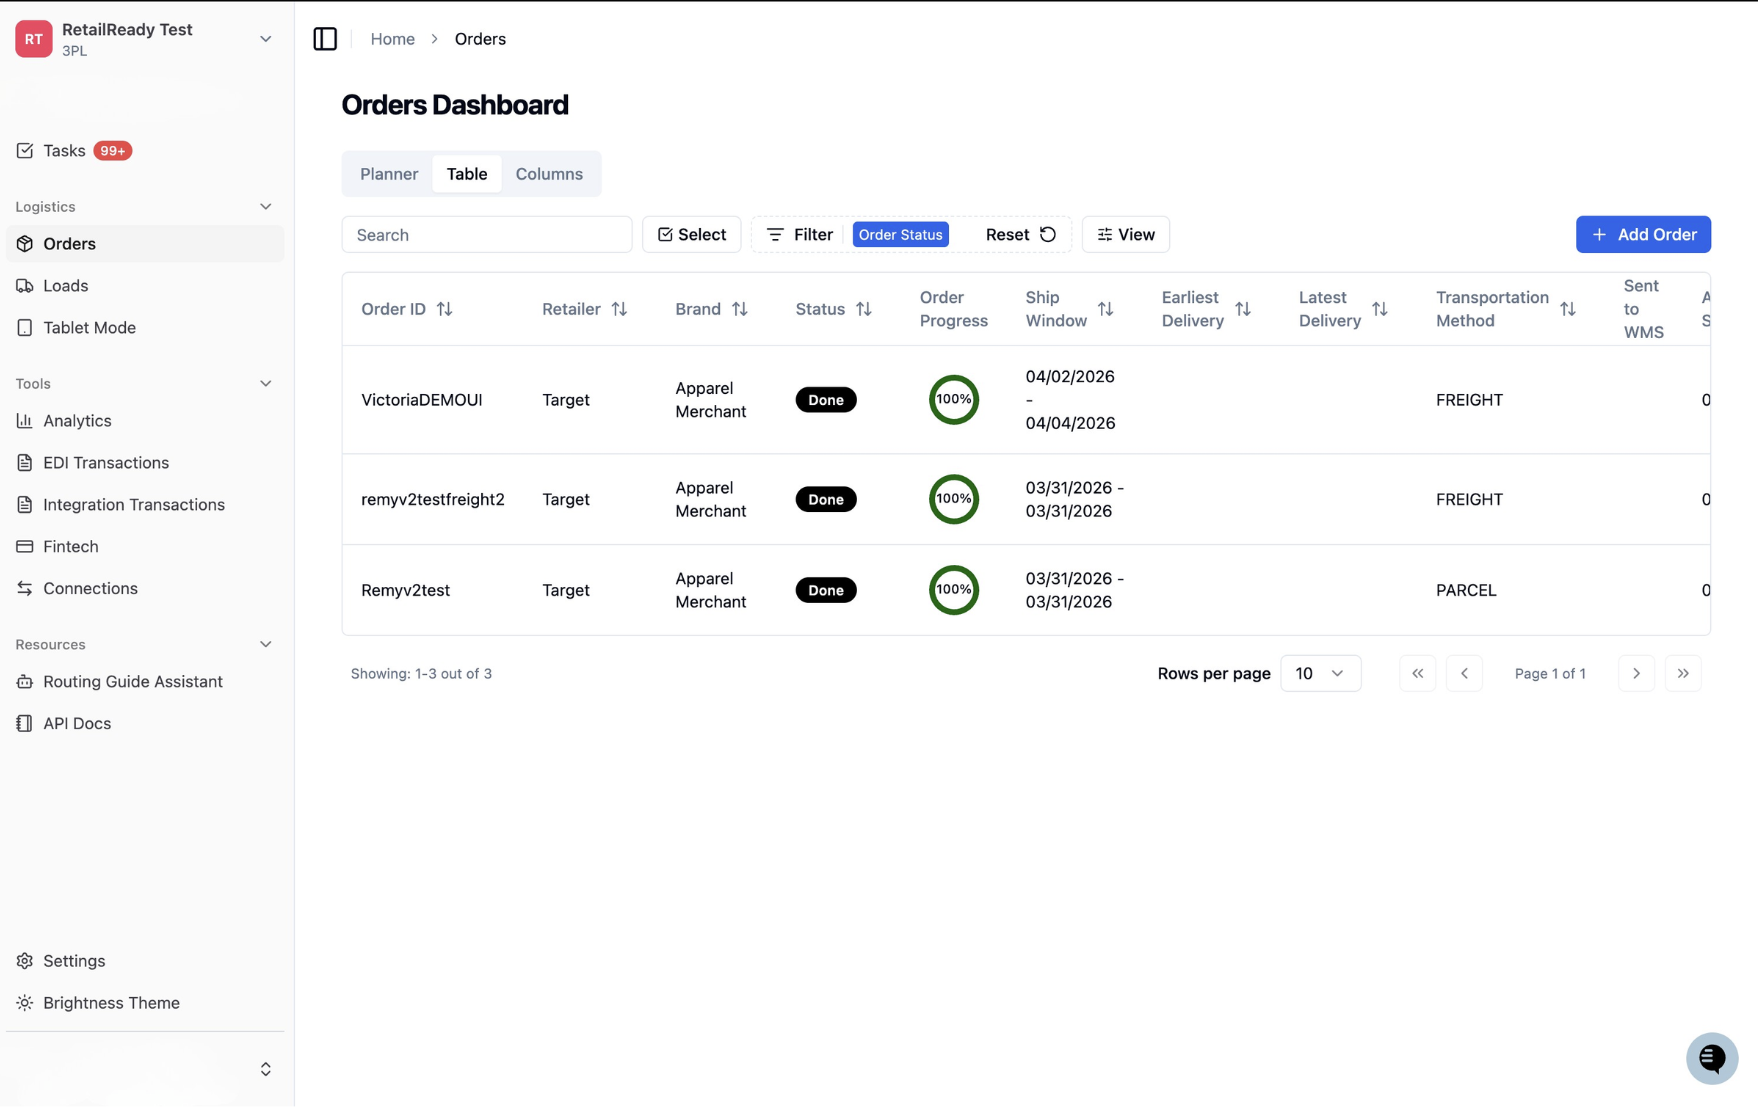Expand the RetailReady Test account switcher
The width and height of the screenshot is (1758, 1114).
click(265, 39)
